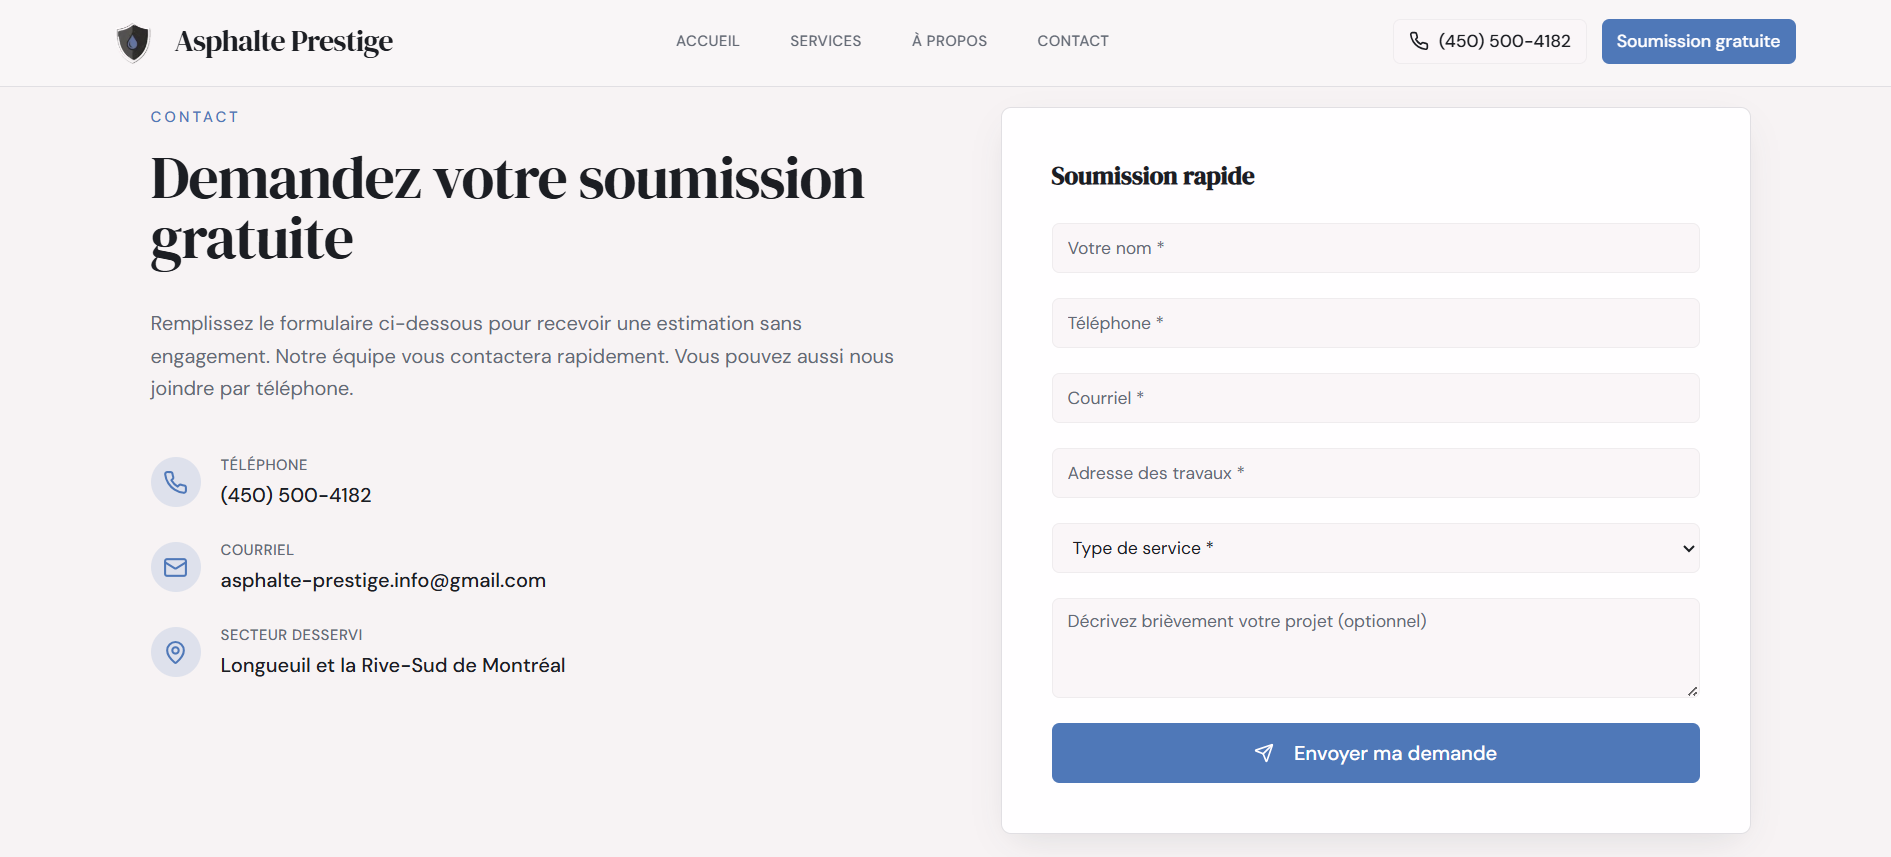Click the dropdown arrow of Type de service
Image resolution: width=1891 pixels, height=857 pixels.
pyautogui.click(x=1688, y=548)
